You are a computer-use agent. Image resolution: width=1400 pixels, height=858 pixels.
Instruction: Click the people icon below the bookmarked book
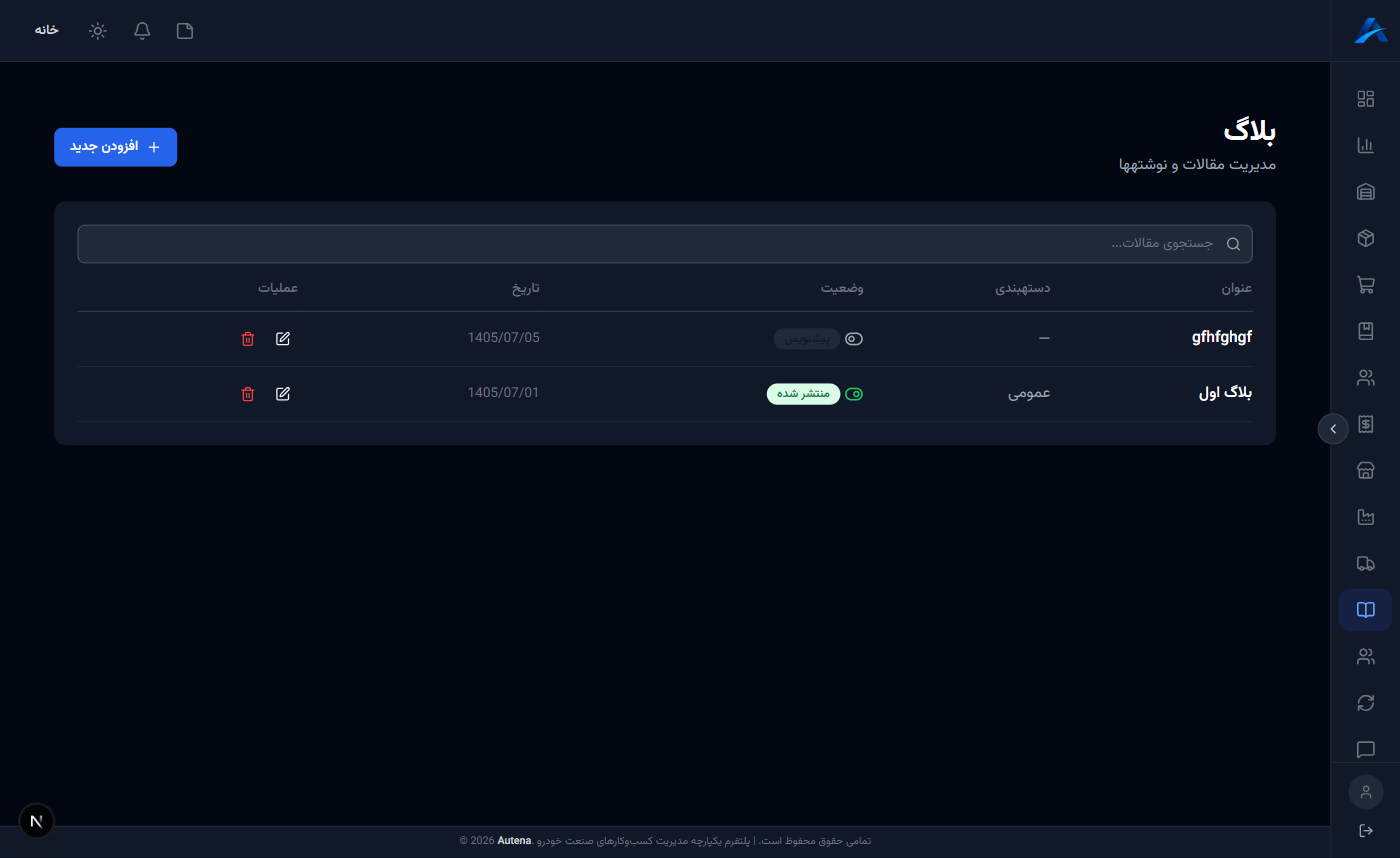coord(1365,378)
